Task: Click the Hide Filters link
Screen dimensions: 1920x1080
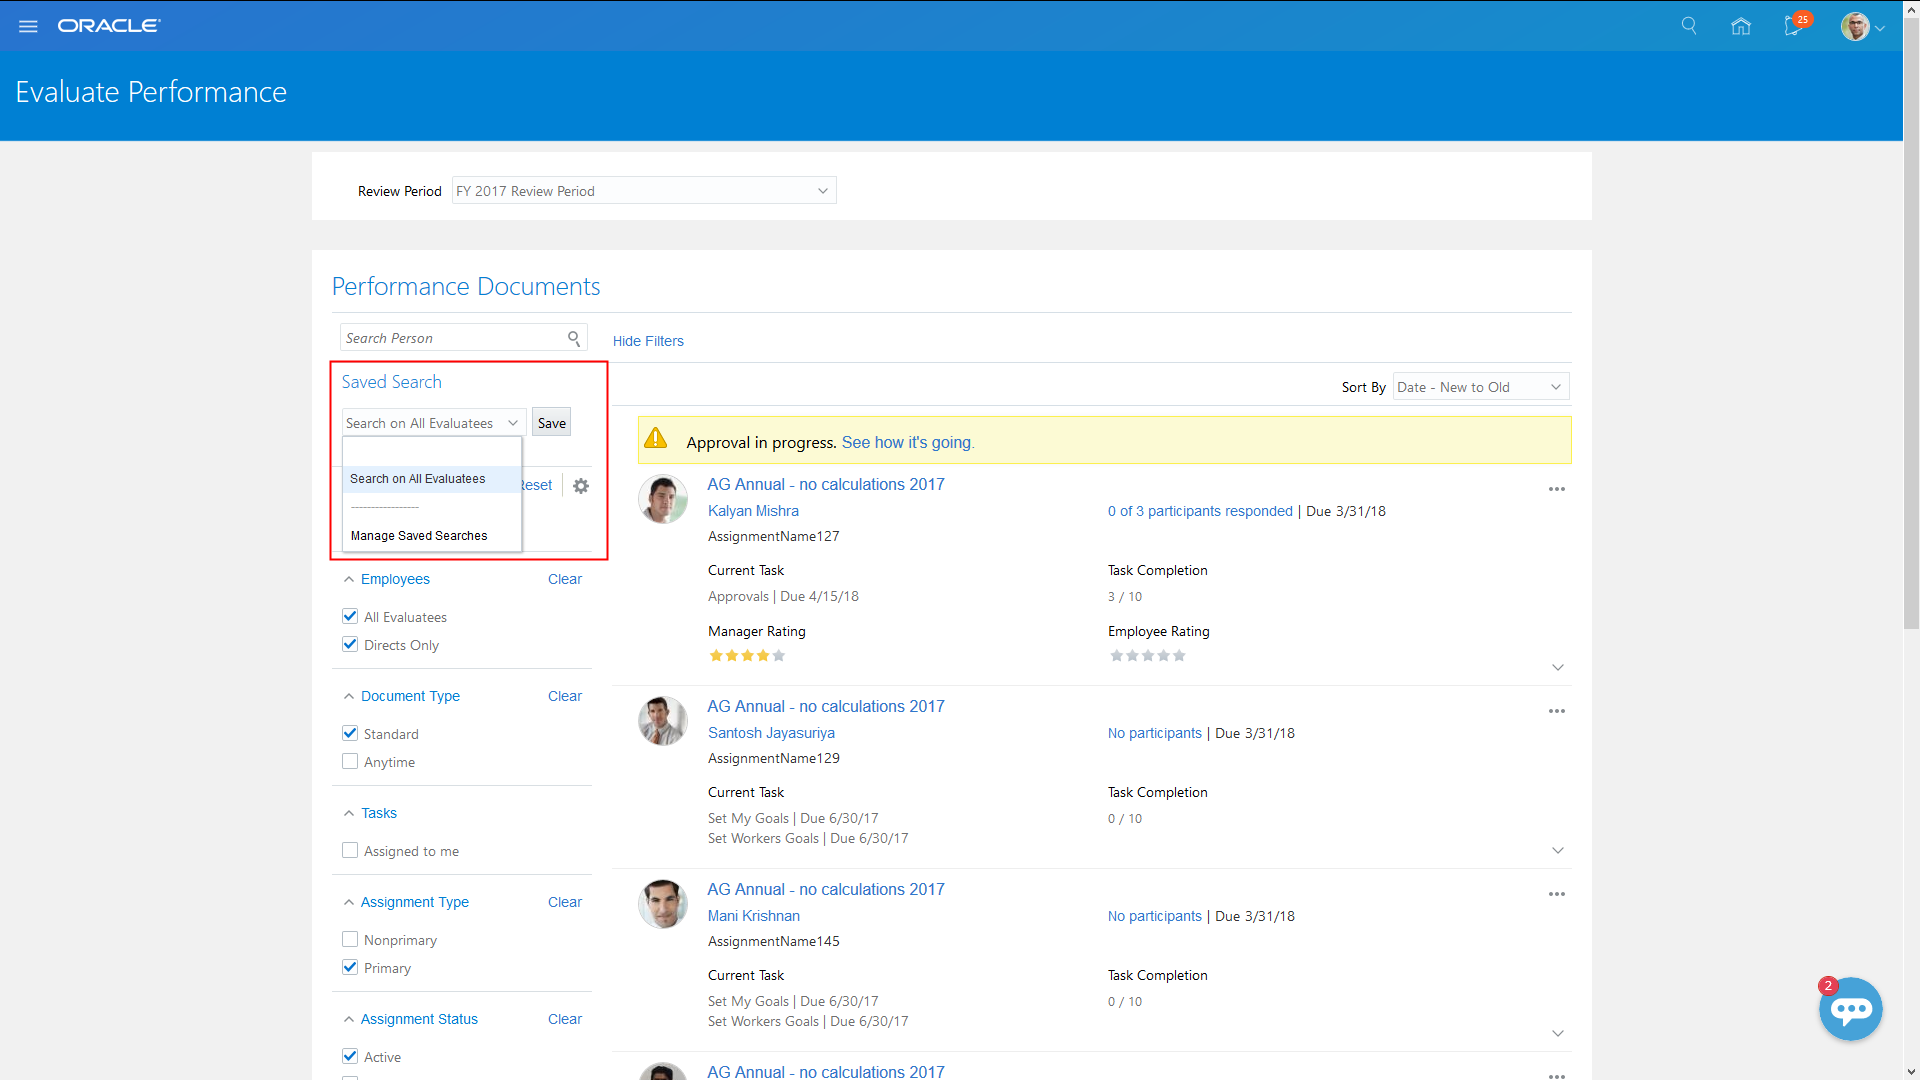Action: pyautogui.click(x=648, y=341)
